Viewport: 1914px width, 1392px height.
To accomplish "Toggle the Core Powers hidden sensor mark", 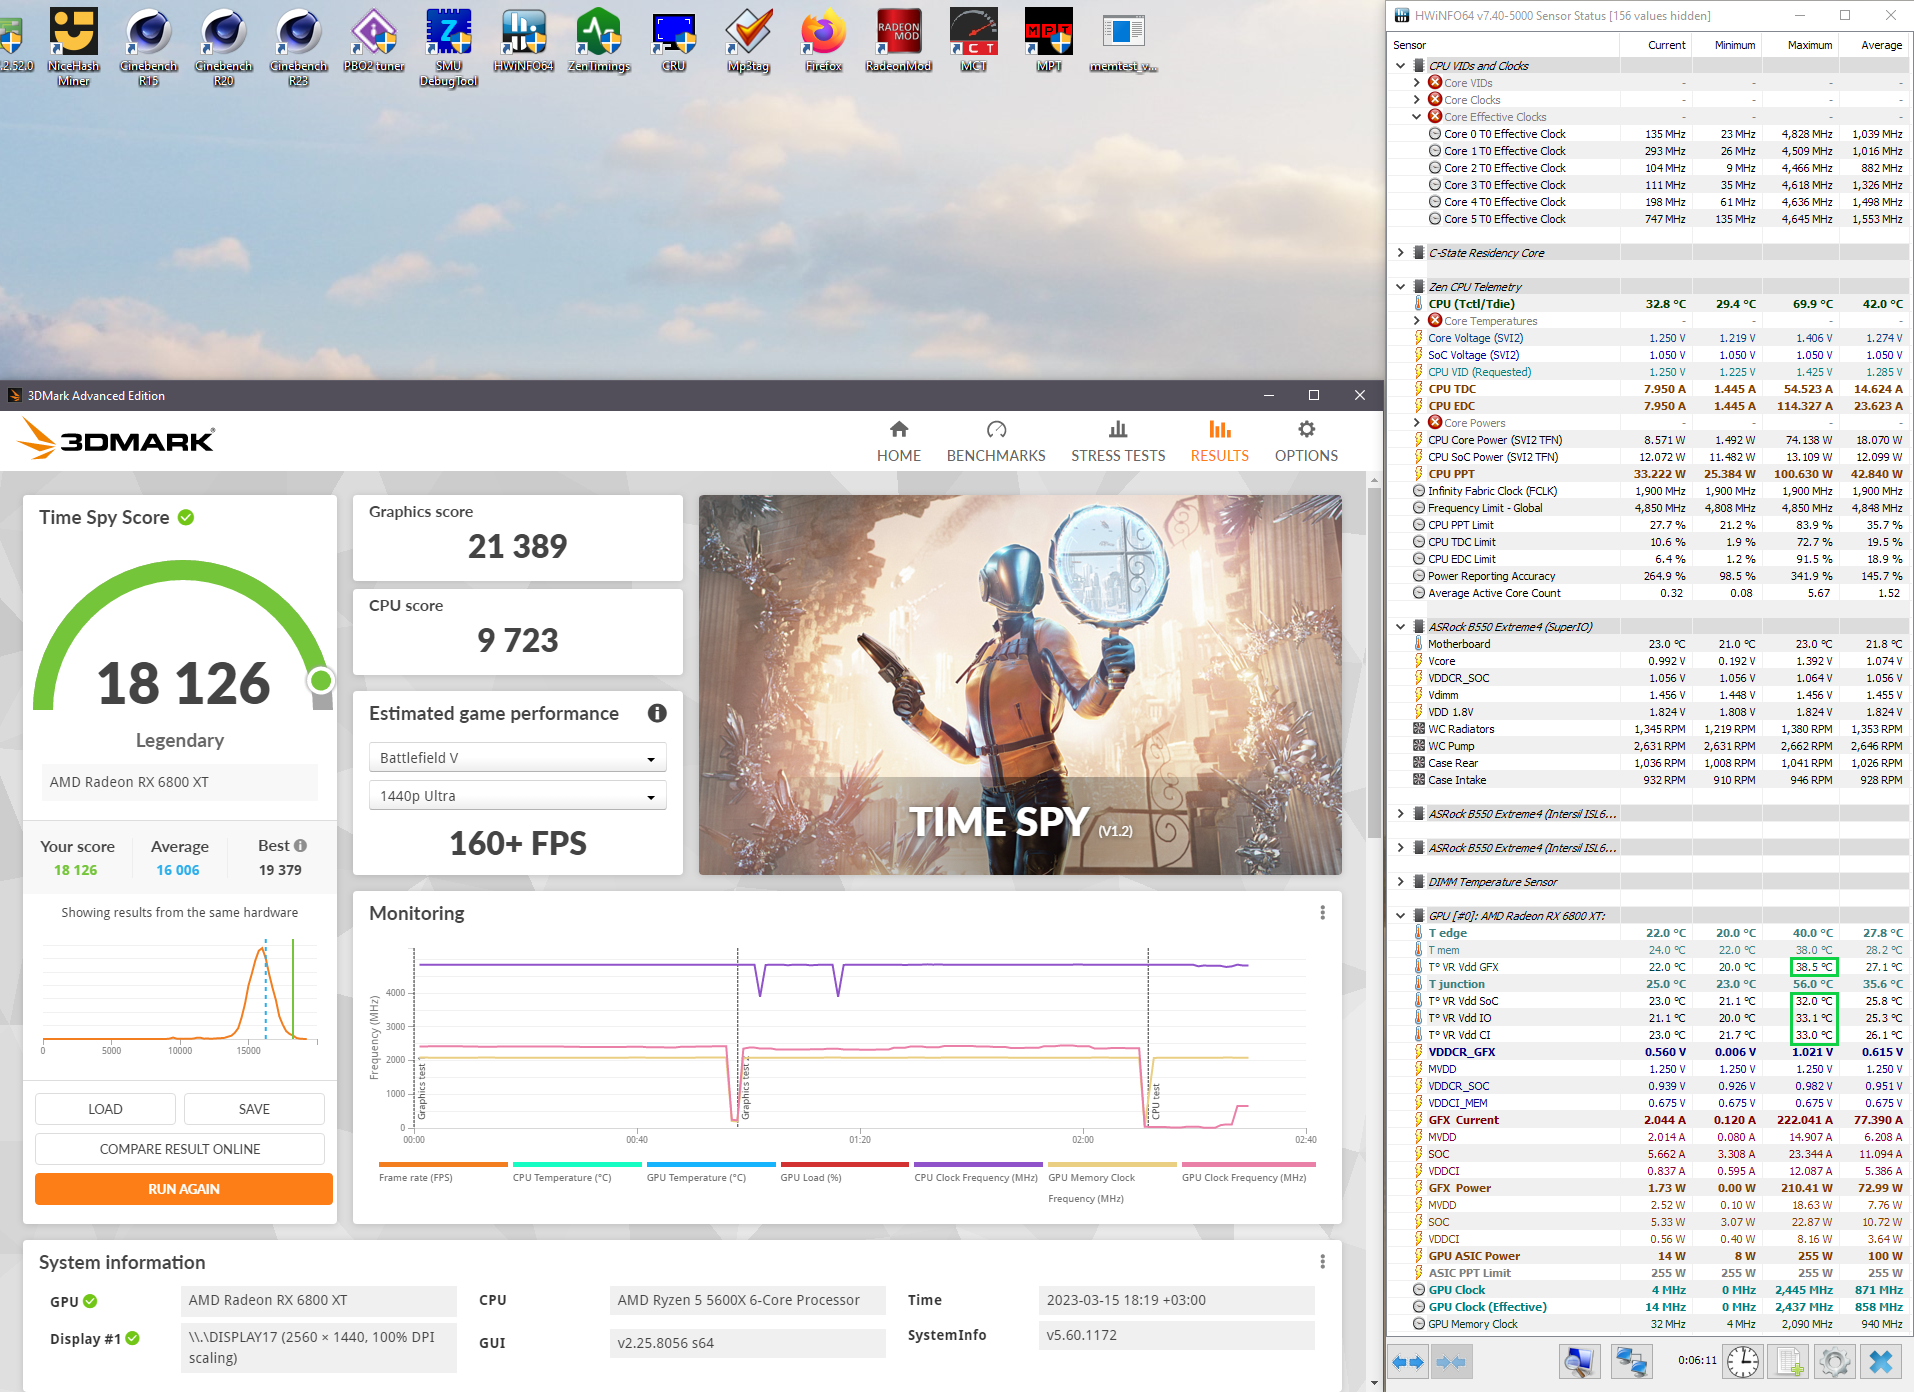I will (x=1435, y=423).
